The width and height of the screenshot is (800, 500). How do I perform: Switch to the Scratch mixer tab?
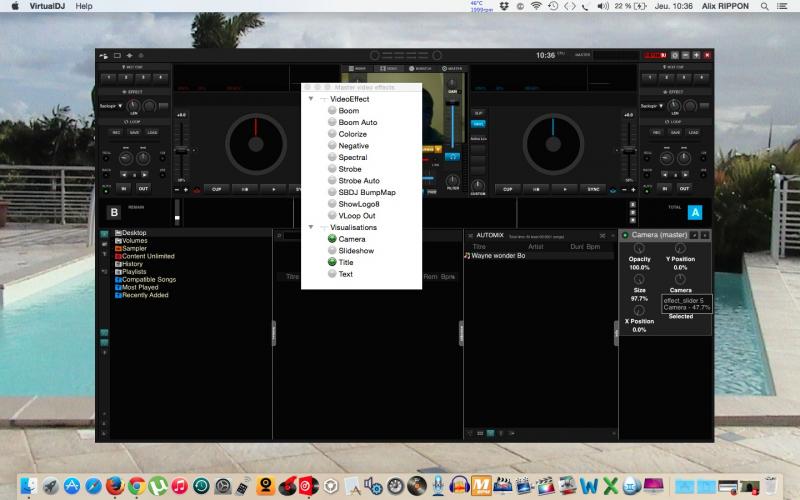[x=420, y=68]
